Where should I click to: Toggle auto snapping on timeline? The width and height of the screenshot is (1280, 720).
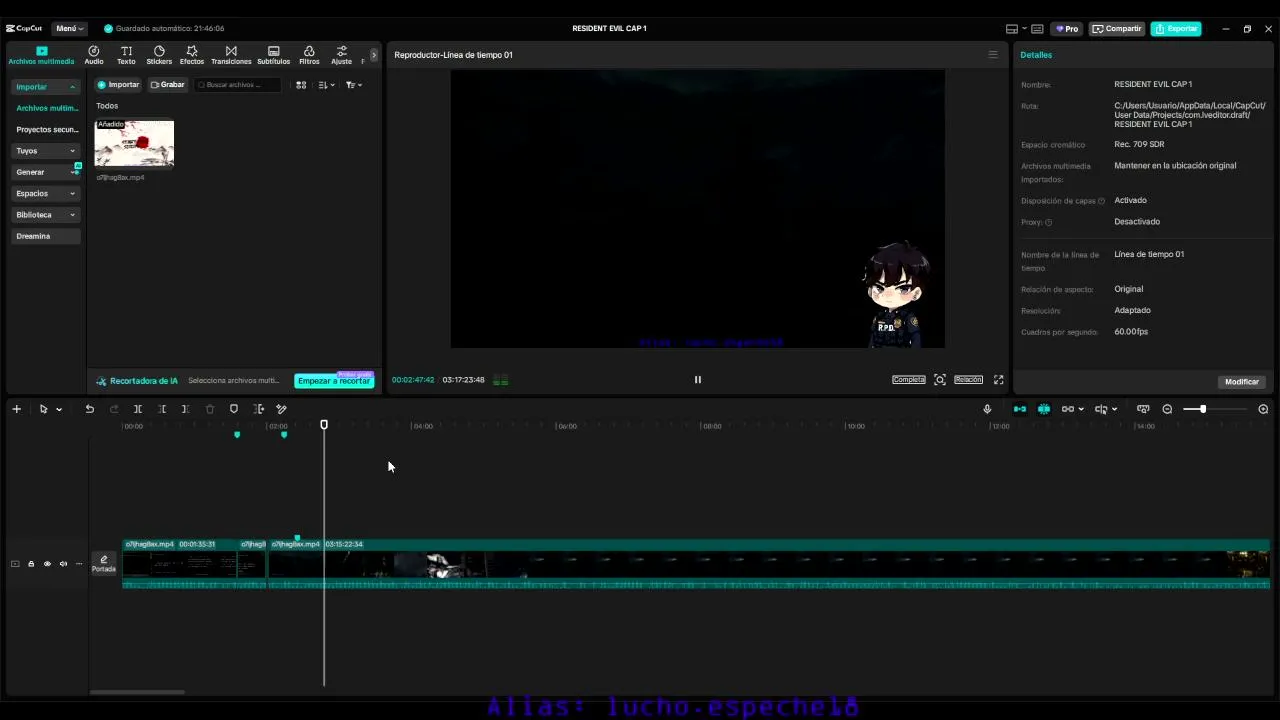[1044, 409]
